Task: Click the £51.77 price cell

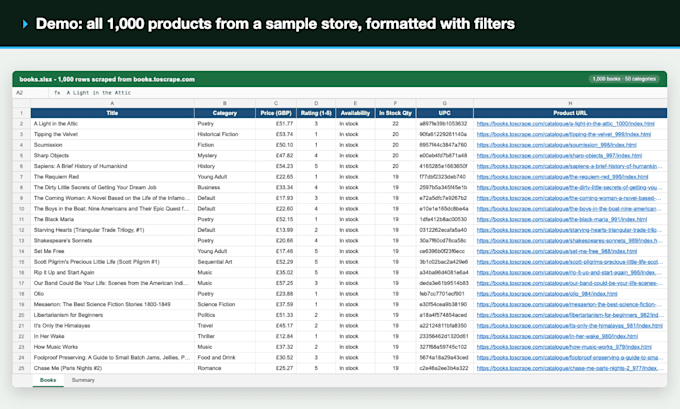Action: [276, 124]
